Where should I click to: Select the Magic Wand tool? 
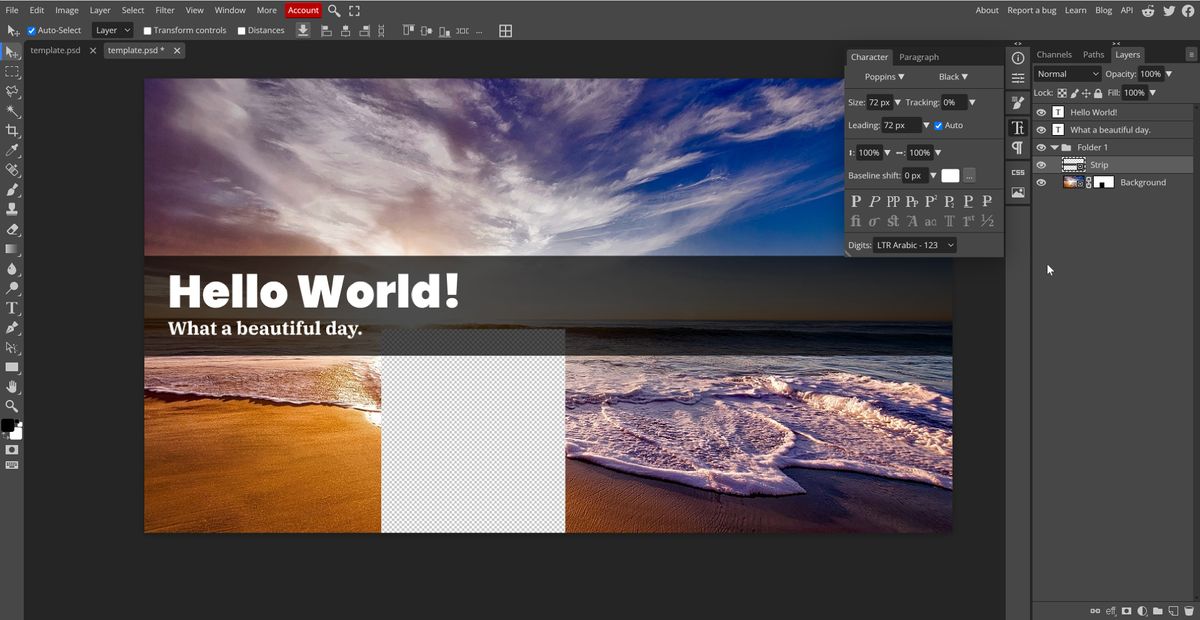[12, 111]
